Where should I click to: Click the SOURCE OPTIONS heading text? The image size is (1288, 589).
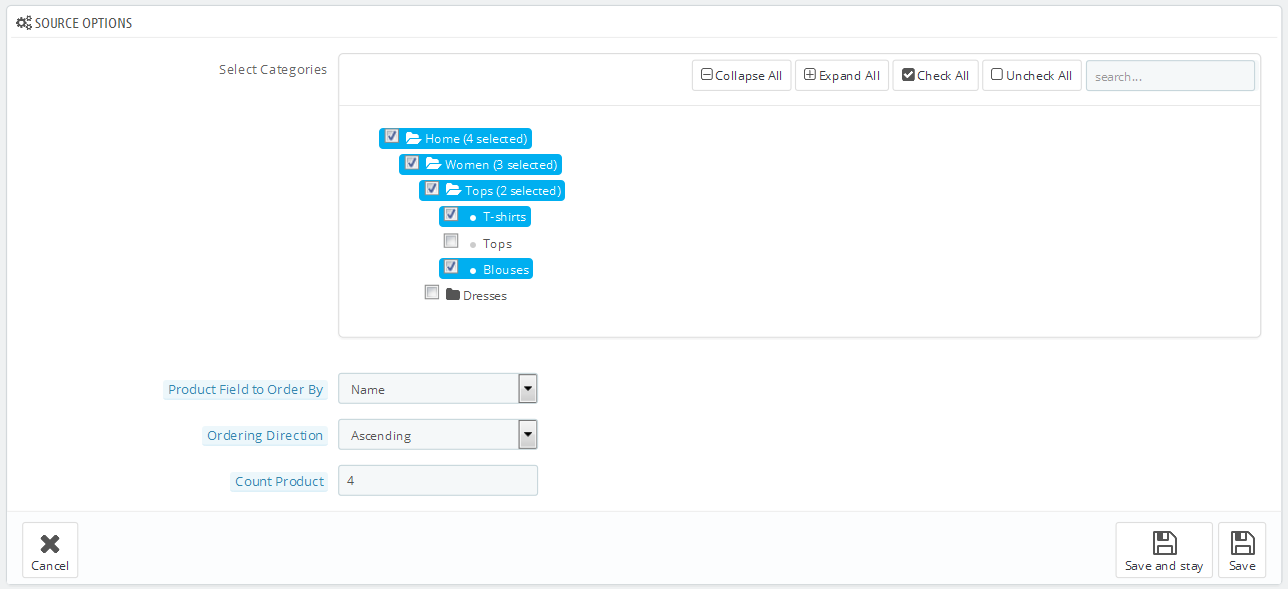[83, 23]
